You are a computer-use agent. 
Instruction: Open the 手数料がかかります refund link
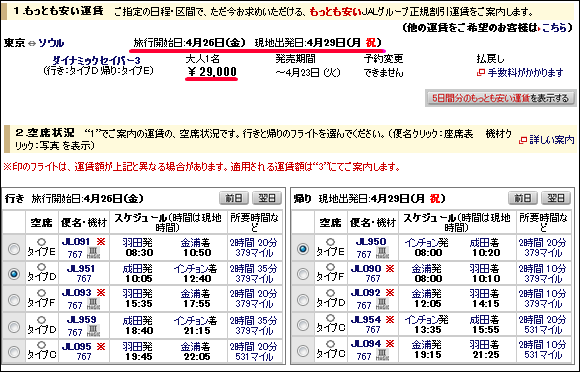pos(525,72)
